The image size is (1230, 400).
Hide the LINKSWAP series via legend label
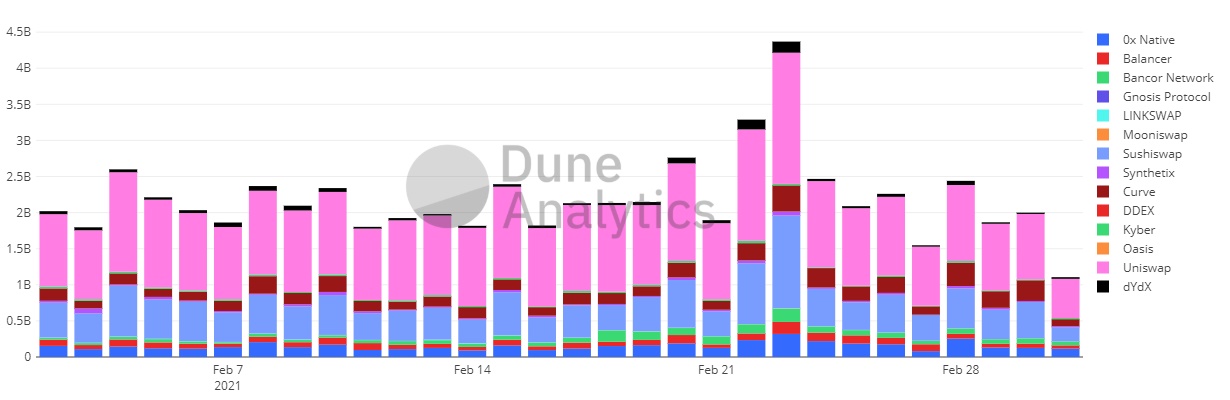pos(1154,116)
